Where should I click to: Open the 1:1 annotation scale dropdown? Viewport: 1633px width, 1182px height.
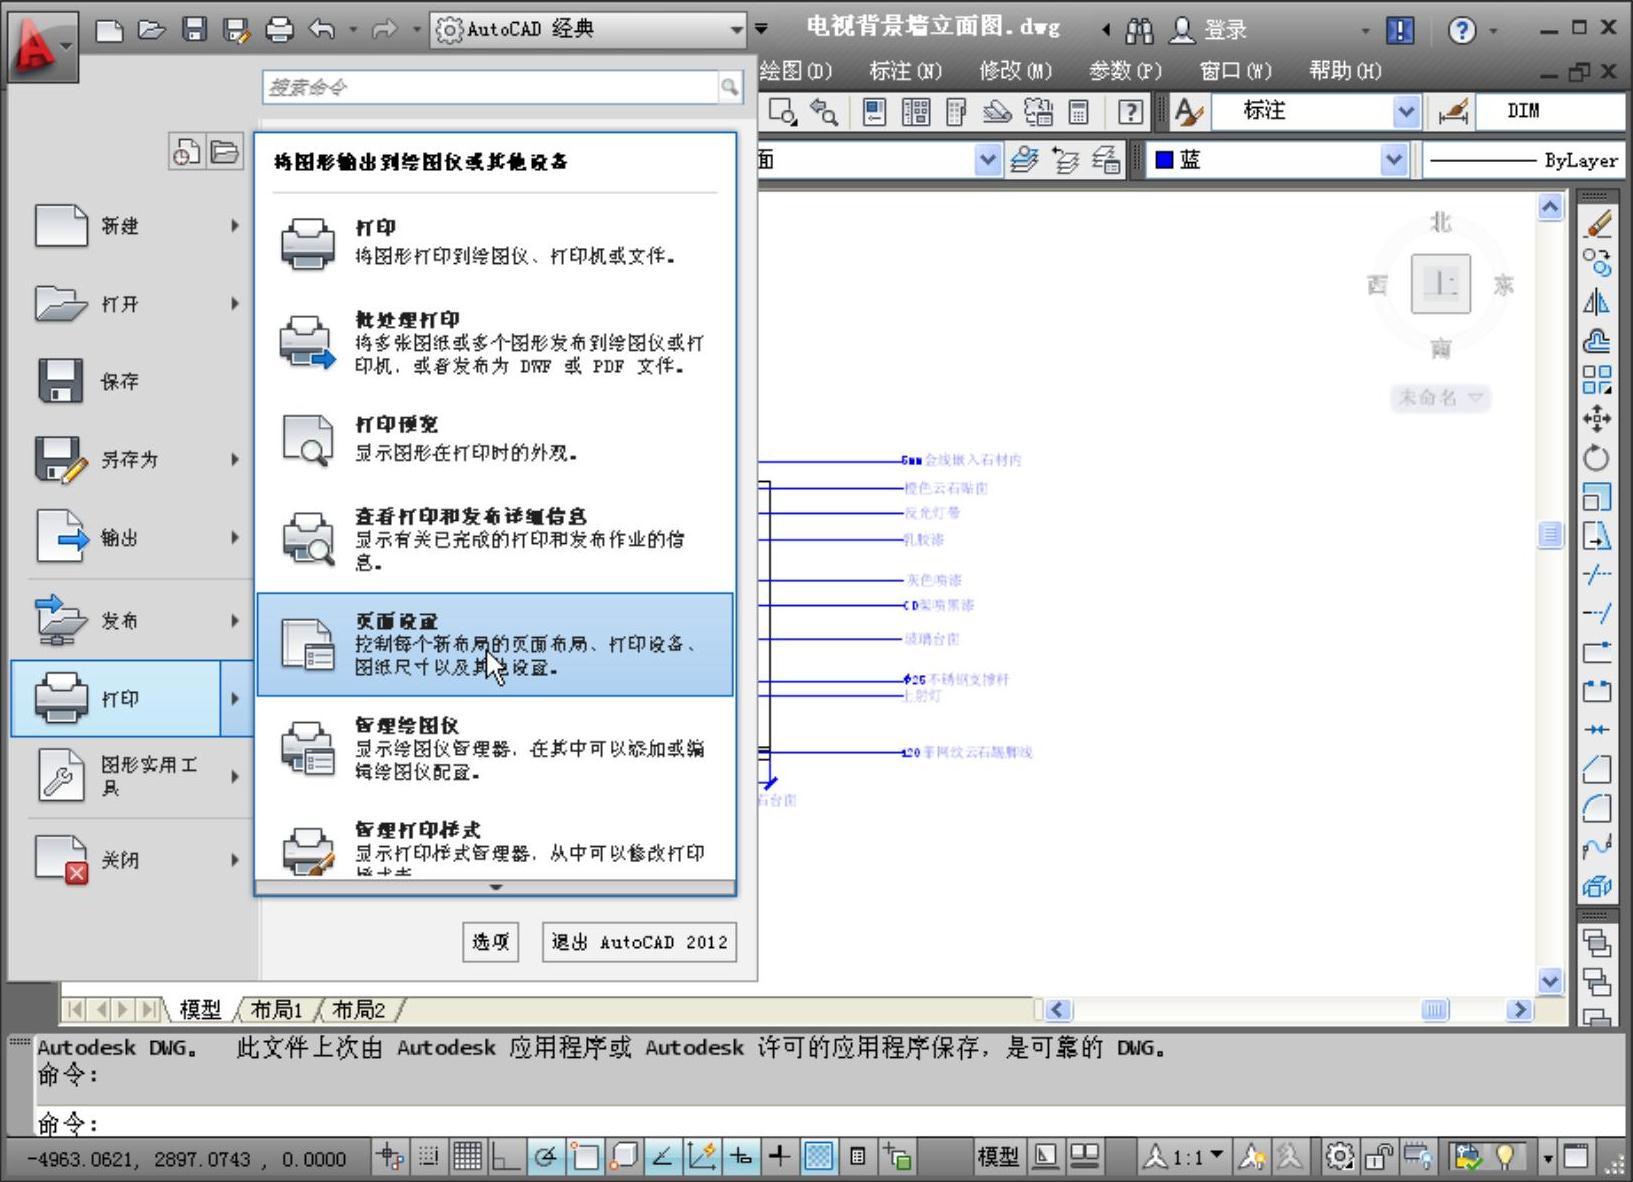pyautogui.click(x=1186, y=1157)
